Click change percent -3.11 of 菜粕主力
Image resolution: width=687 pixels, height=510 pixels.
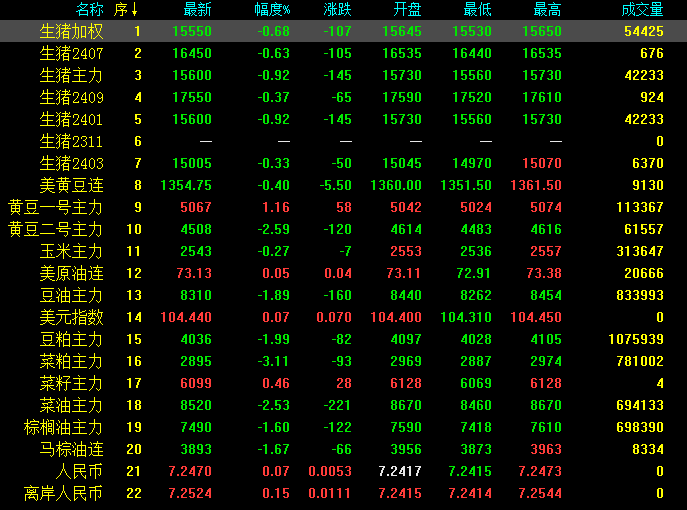(273, 361)
